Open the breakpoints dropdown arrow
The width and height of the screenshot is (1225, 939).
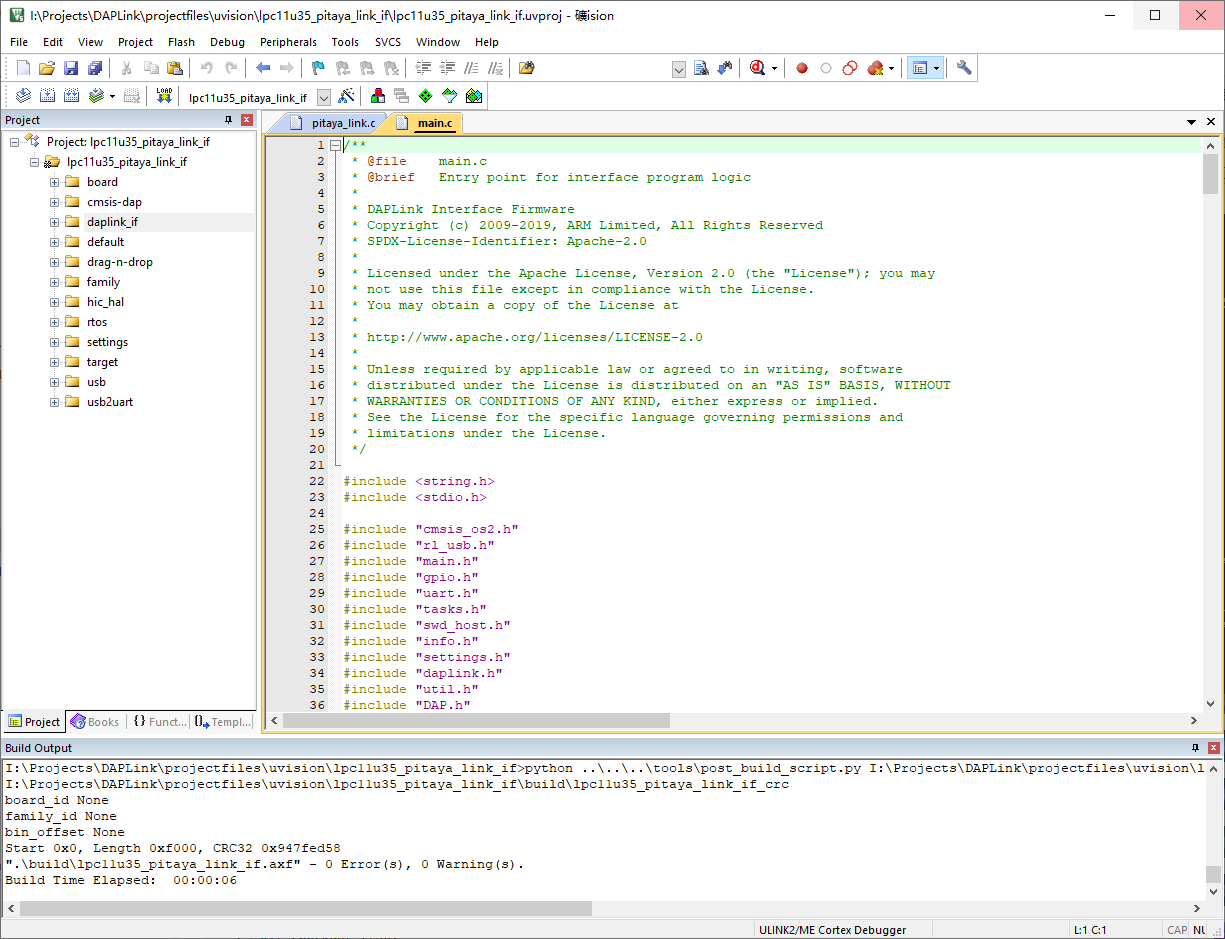(x=891, y=69)
